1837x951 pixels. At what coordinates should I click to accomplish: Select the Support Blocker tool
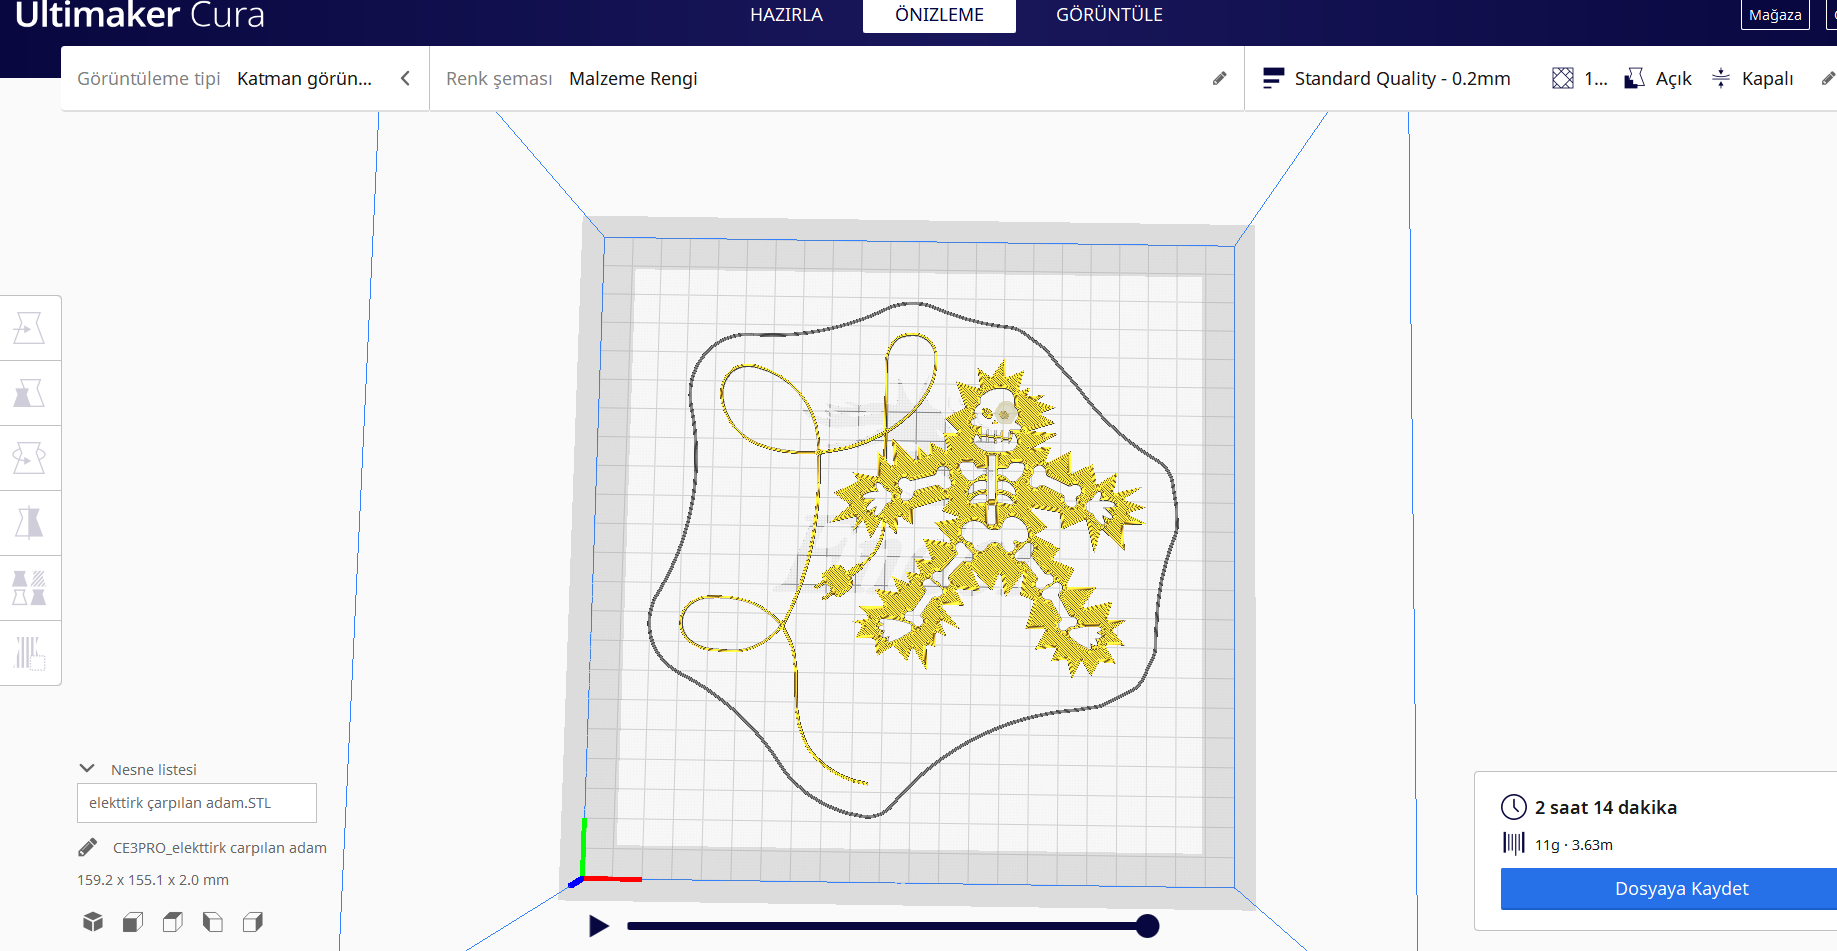(30, 653)
